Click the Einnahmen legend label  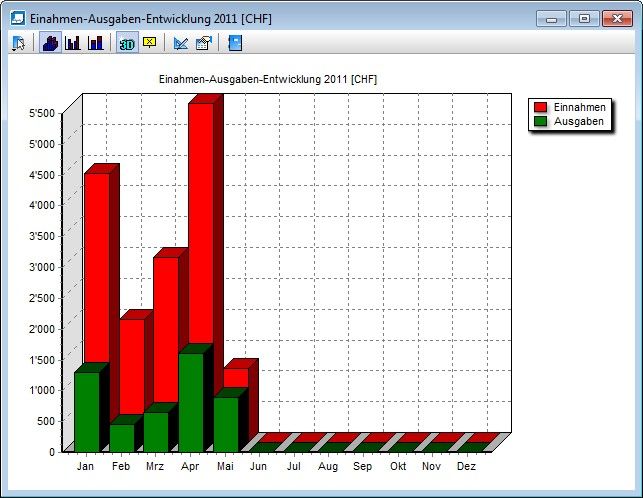tap(579, 107)
